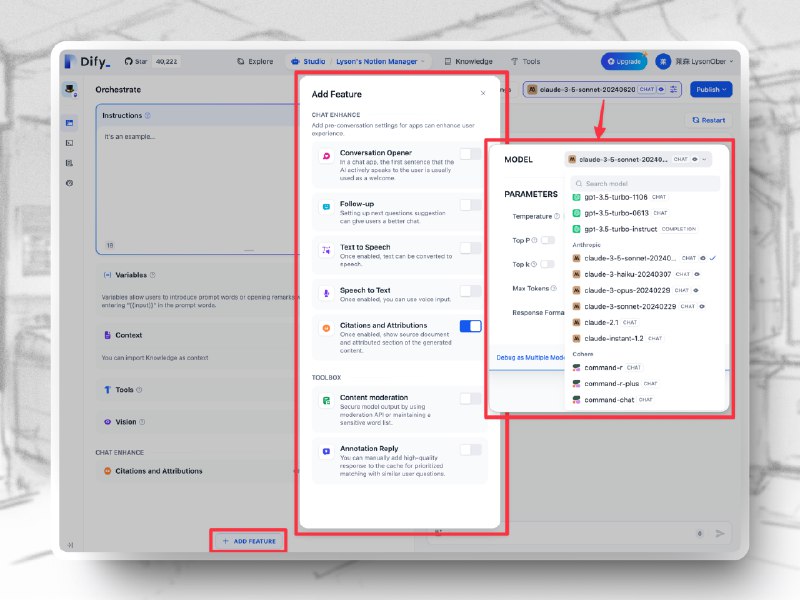800x600 pixels.
Task: Click the Search model input field
Action: 645,183
